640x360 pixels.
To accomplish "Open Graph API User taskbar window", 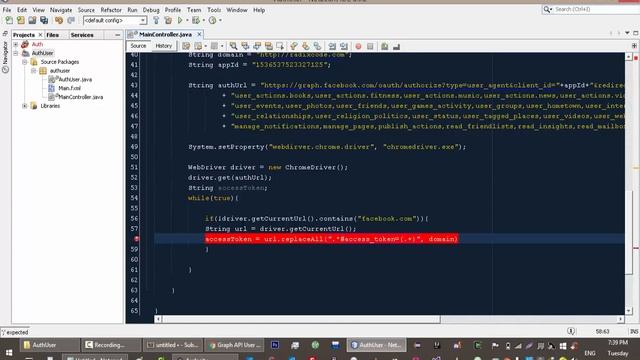I will point(234,345).
